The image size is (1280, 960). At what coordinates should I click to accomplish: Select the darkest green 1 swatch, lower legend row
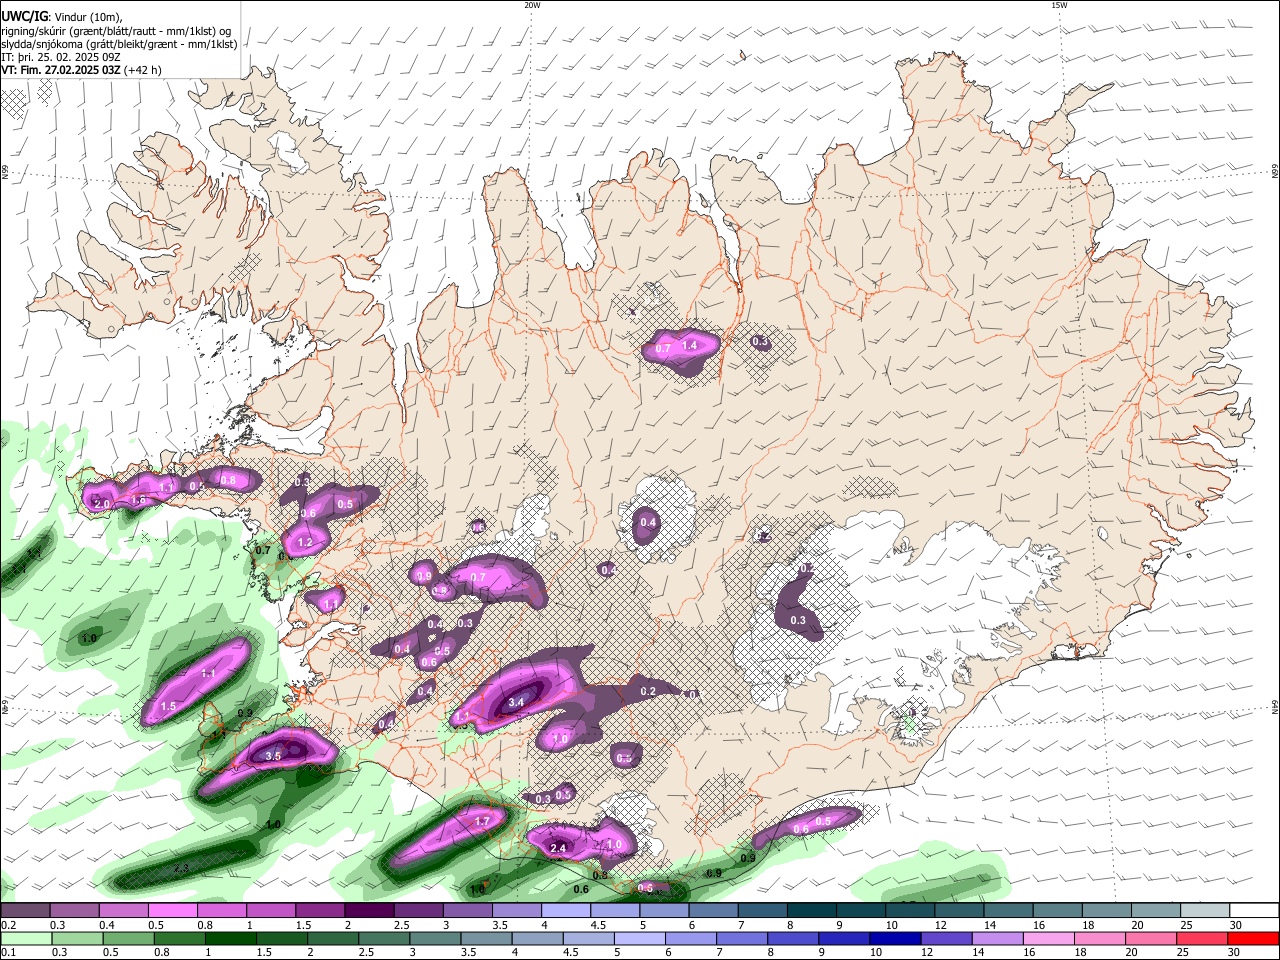[230, 939]
